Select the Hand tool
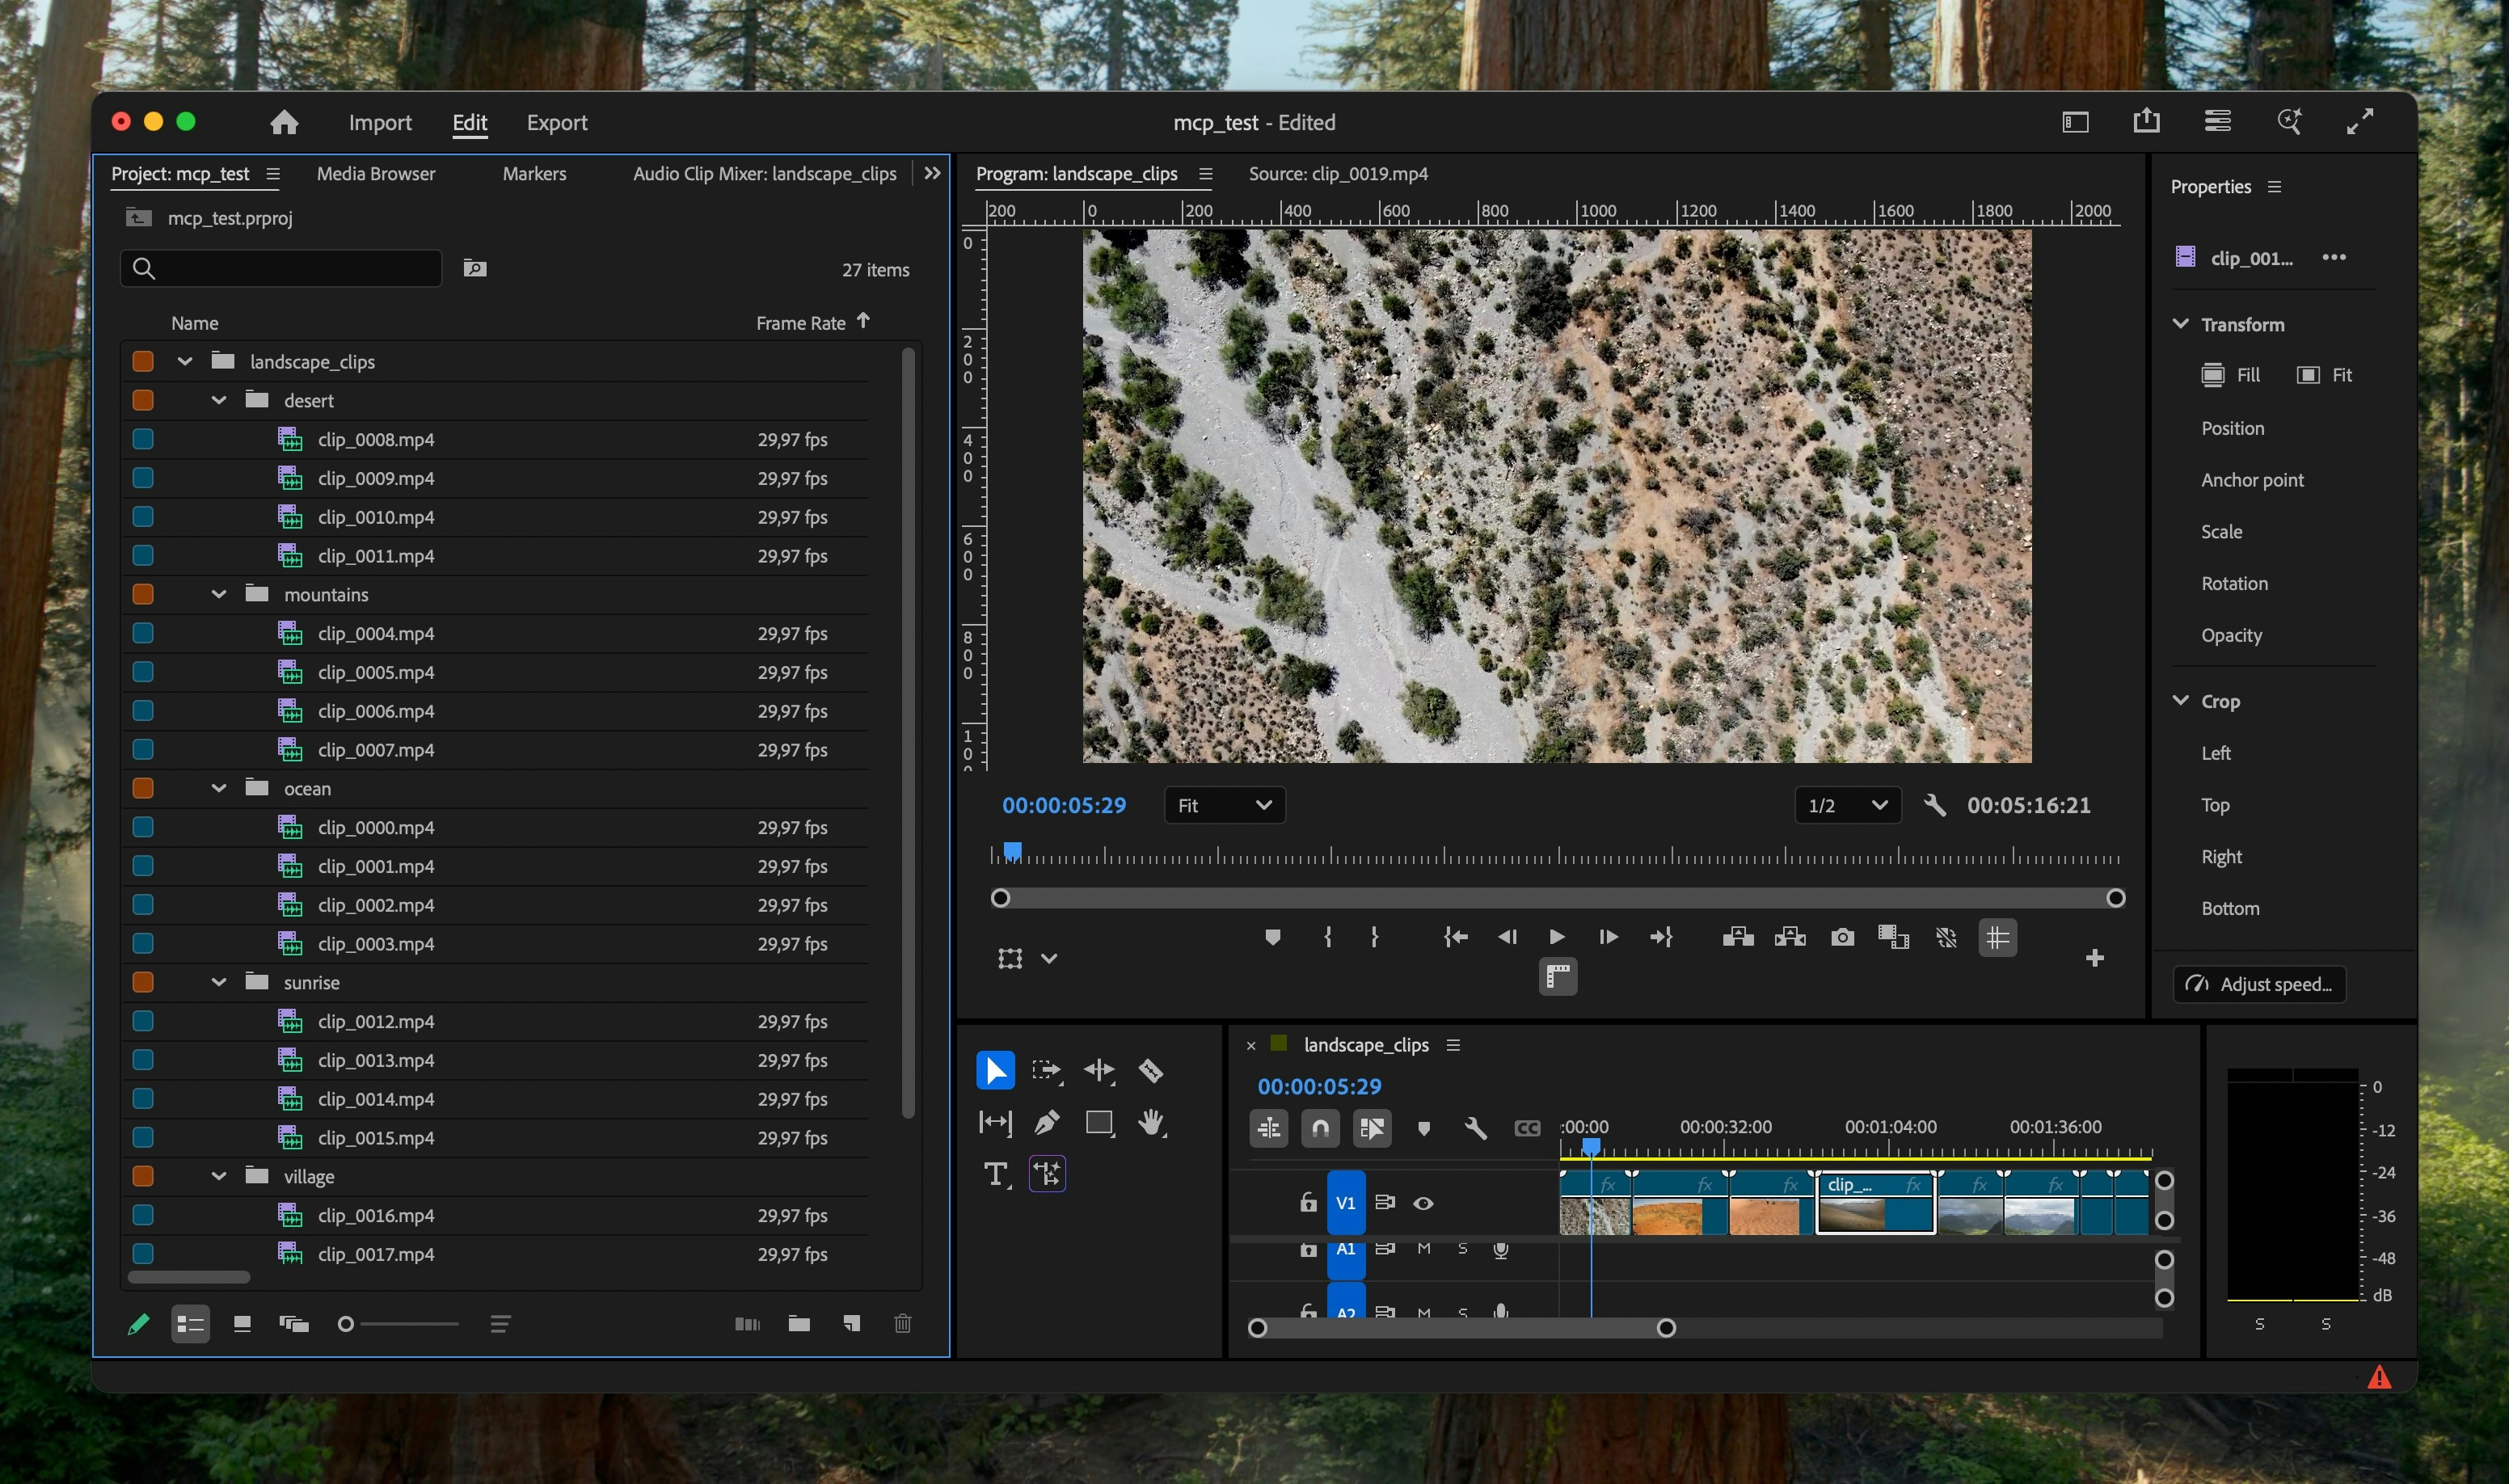The width and height of the screenshot is (2509, 1484). pyautogui.click(x=1151, y=1122)
